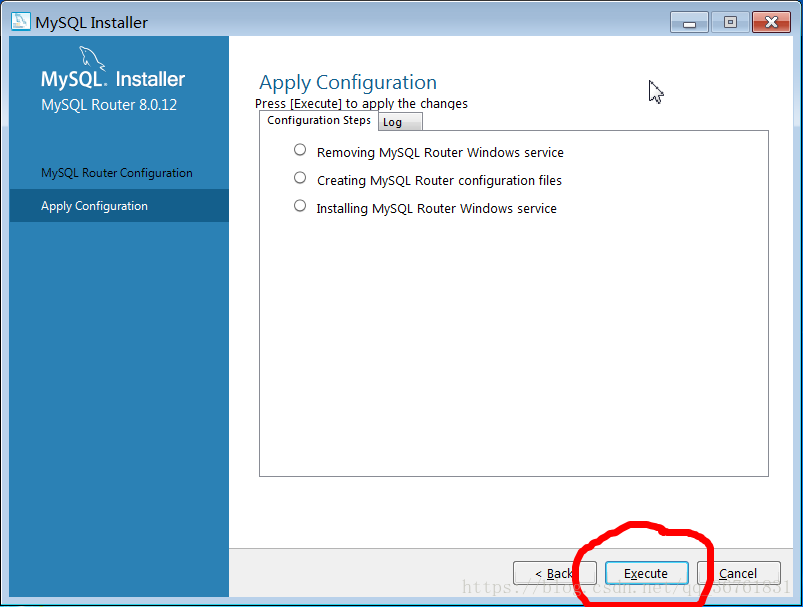Screen dimensions: 803x607
Task: Minimize the MySQL Installer window
Action: [689, 23]
